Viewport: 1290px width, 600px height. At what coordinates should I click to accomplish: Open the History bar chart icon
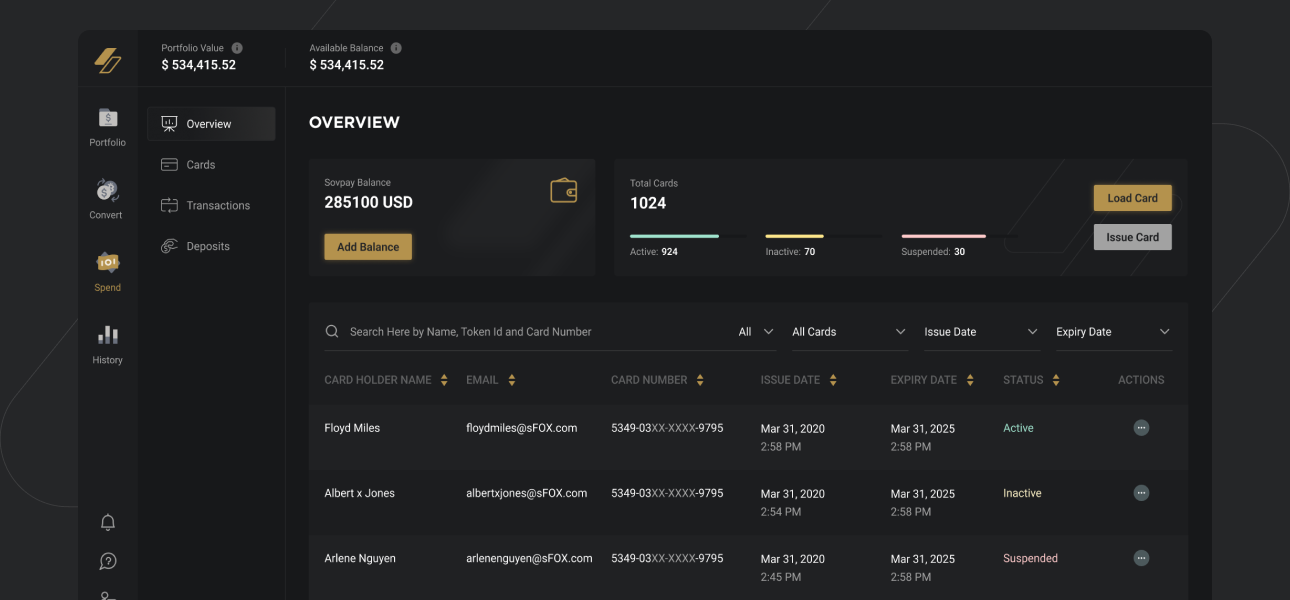pos(107,335)
